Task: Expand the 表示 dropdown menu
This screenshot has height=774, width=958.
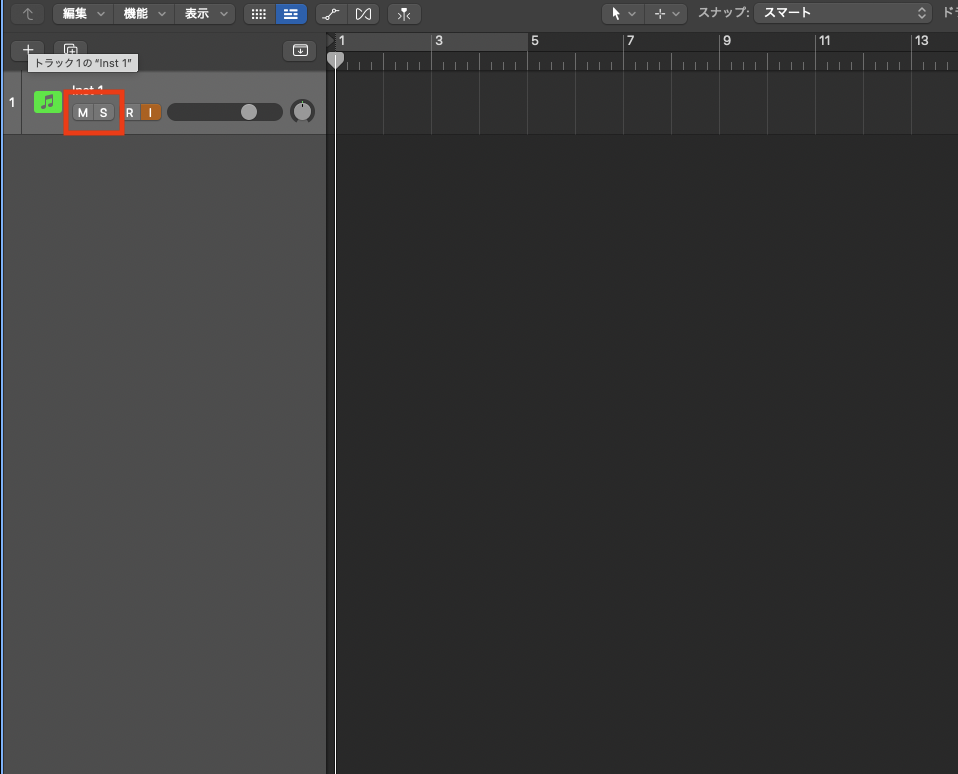Action: (x=204, y=14)
